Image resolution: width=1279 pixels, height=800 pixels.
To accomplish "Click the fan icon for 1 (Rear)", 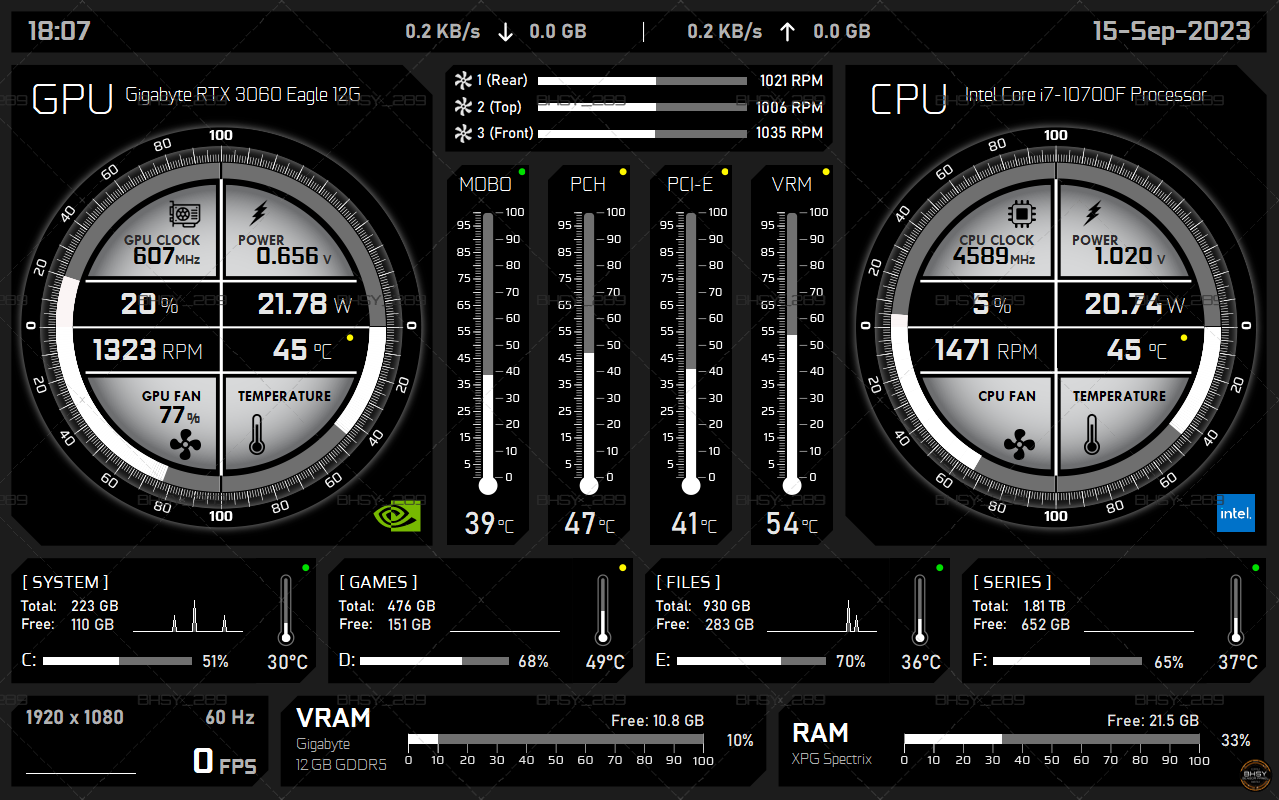I will click(x=463, y=80).
